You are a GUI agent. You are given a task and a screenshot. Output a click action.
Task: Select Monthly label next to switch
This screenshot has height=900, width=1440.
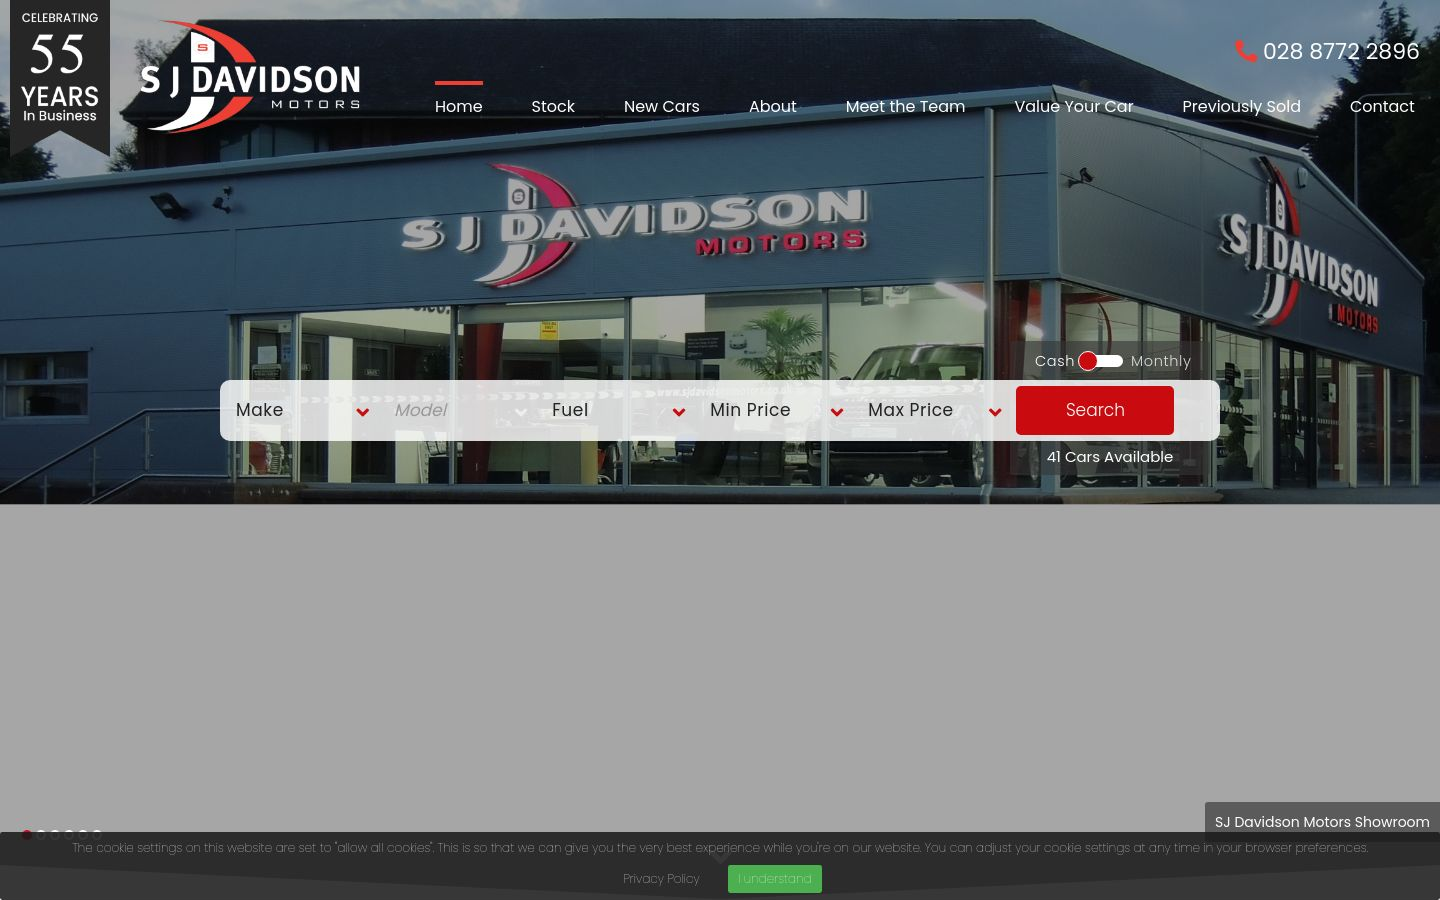(1161, 361)
